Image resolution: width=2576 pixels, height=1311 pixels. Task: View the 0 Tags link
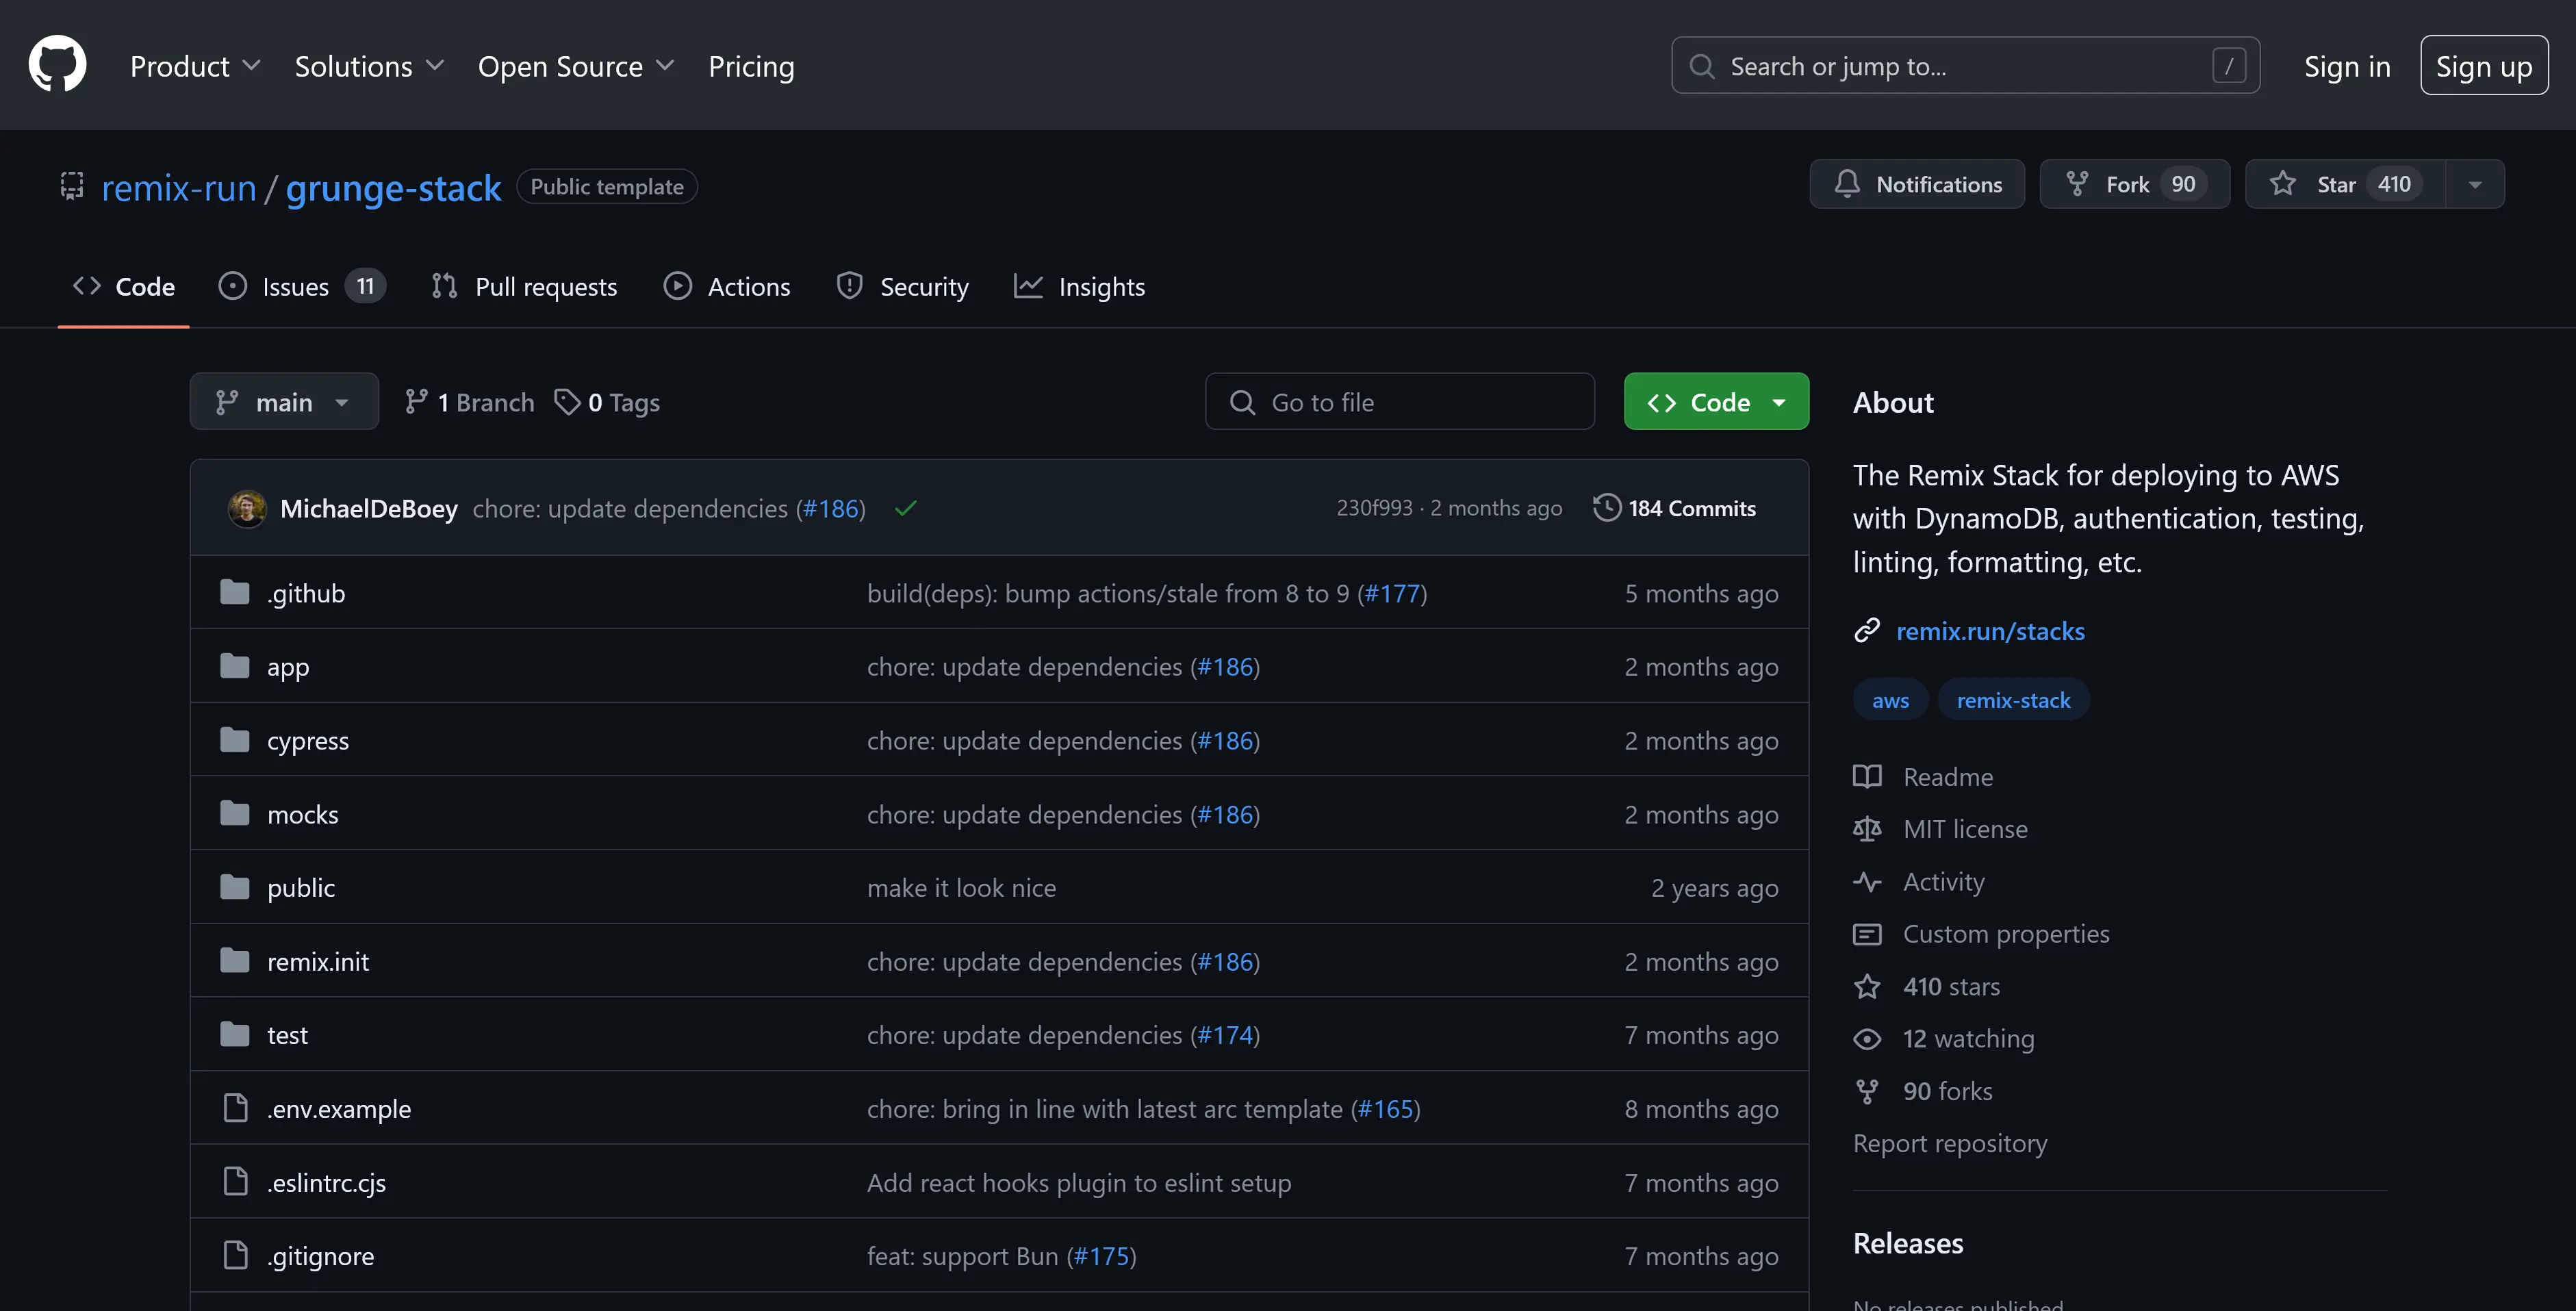607,402
